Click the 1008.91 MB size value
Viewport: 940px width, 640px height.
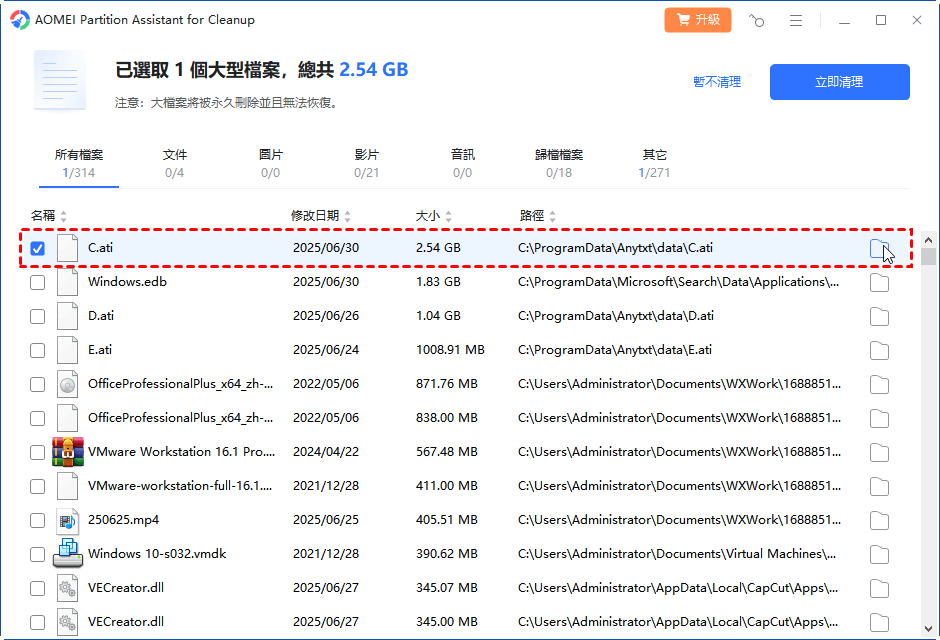click(x=450, y=349)
